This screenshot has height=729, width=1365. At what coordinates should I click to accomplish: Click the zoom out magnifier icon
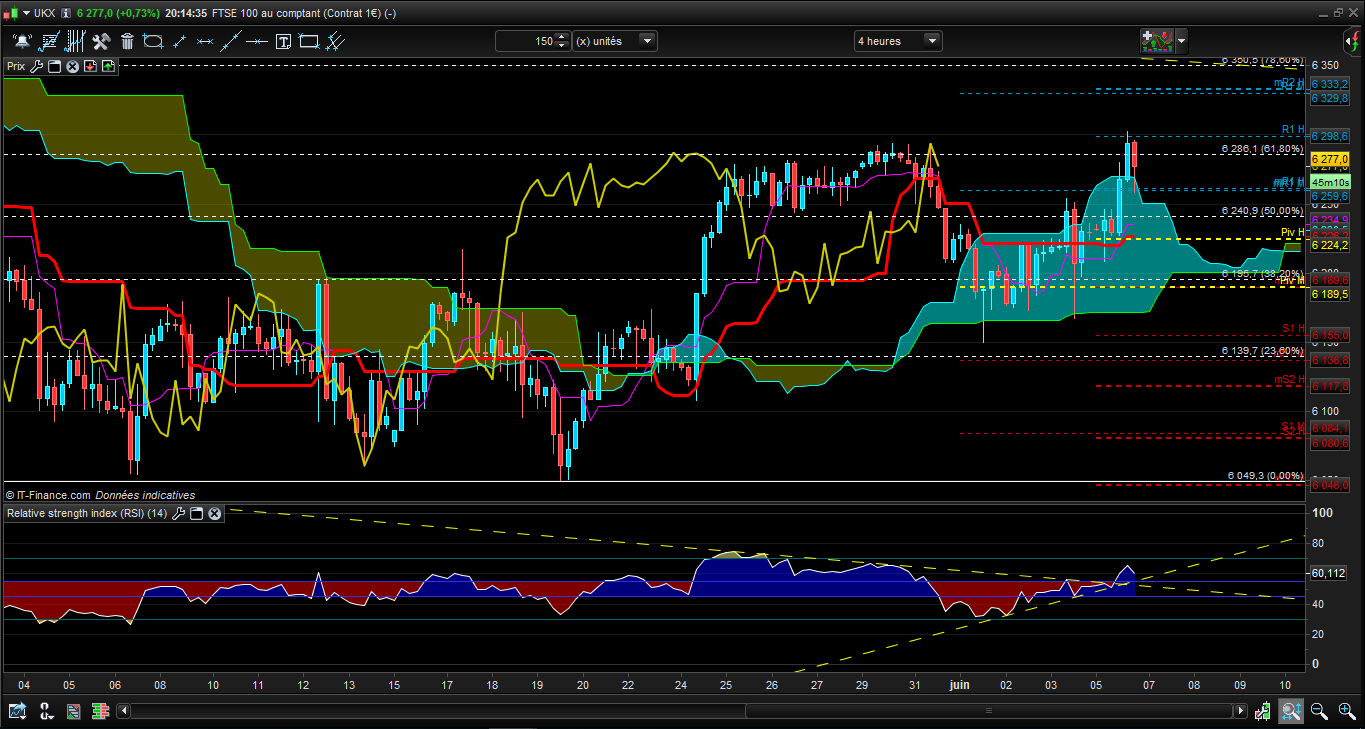coord(1319,711)
